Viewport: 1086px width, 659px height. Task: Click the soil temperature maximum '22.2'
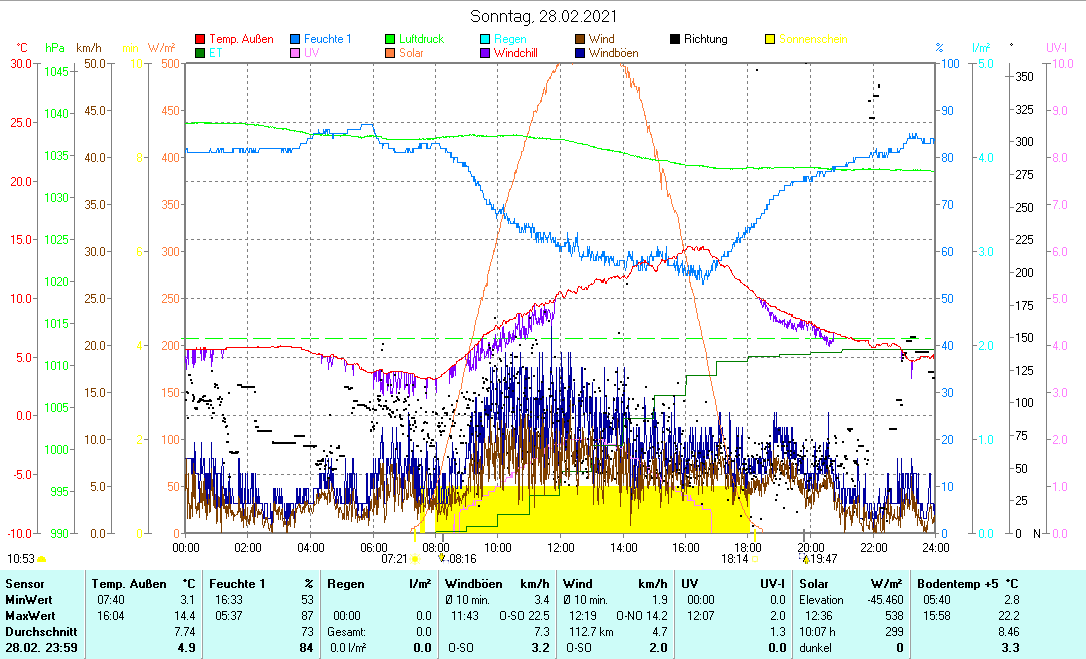(x=1008, y=616)
